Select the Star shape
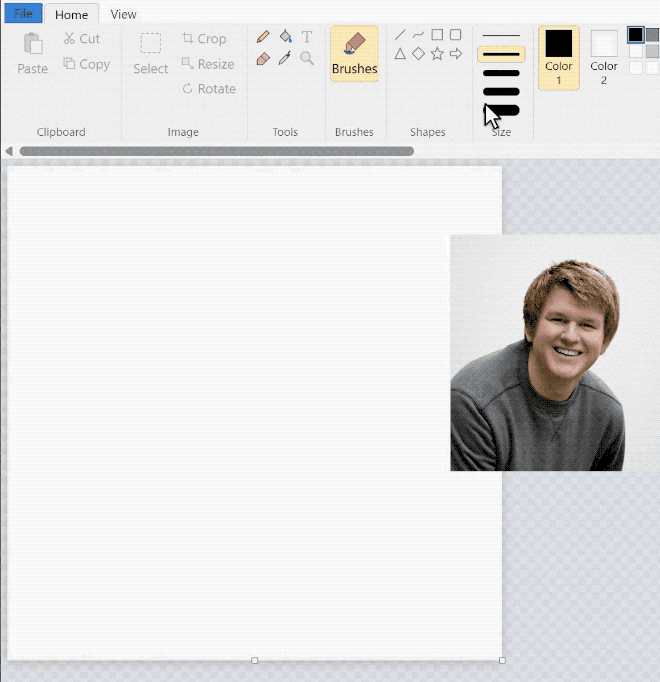 point(437,54)
